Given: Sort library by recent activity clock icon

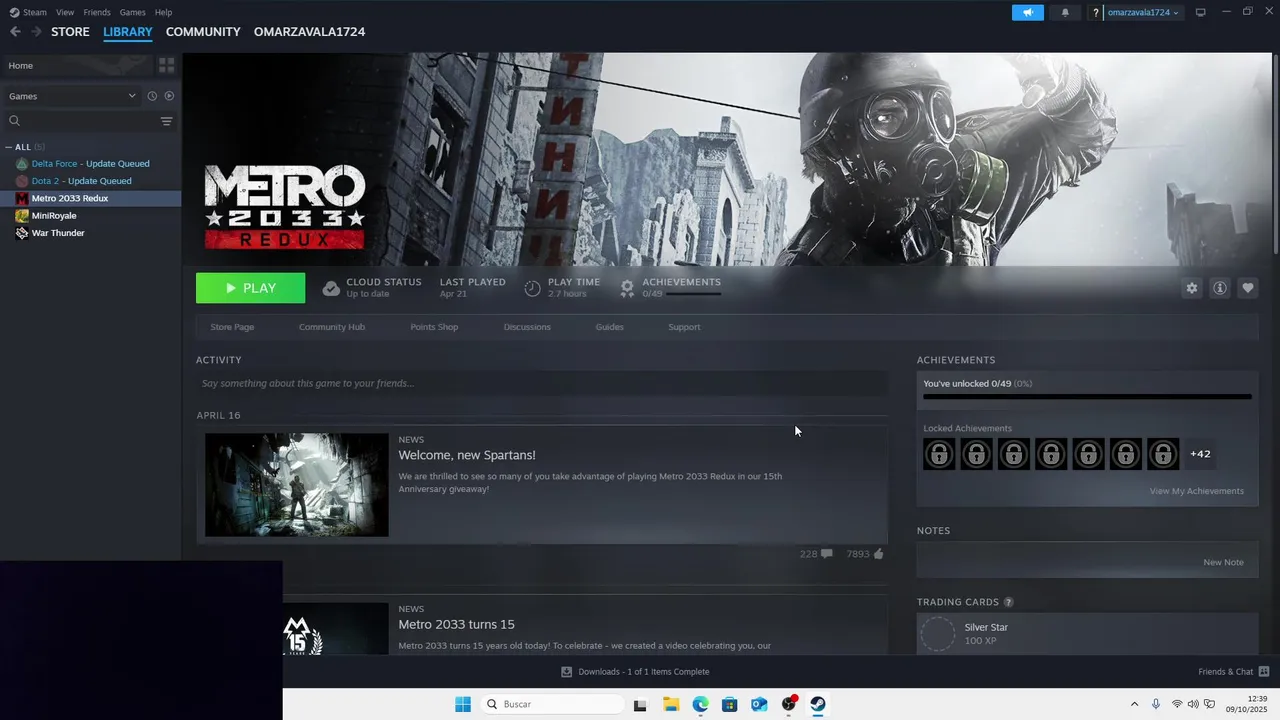Looking at the screenshot, I should (x=152, y=96).
